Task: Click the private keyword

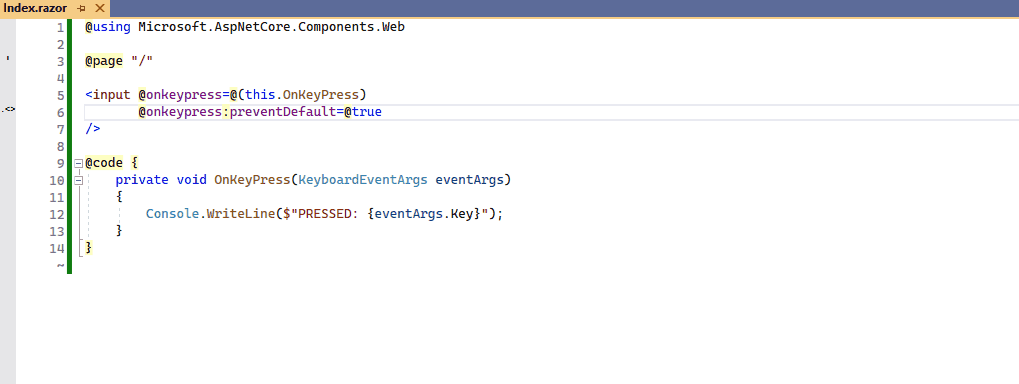Action: coord(142,179)
